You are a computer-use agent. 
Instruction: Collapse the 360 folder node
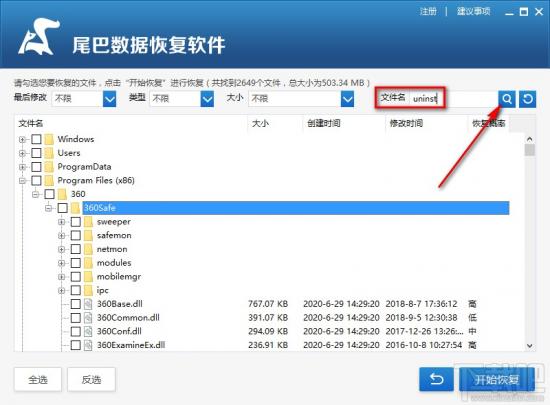[35, 194]
